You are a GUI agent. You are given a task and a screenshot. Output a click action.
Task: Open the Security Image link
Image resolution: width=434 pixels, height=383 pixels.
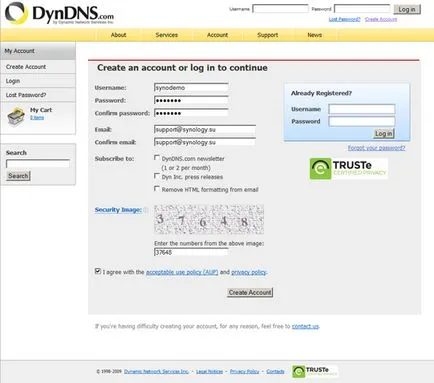pos(118,210)
